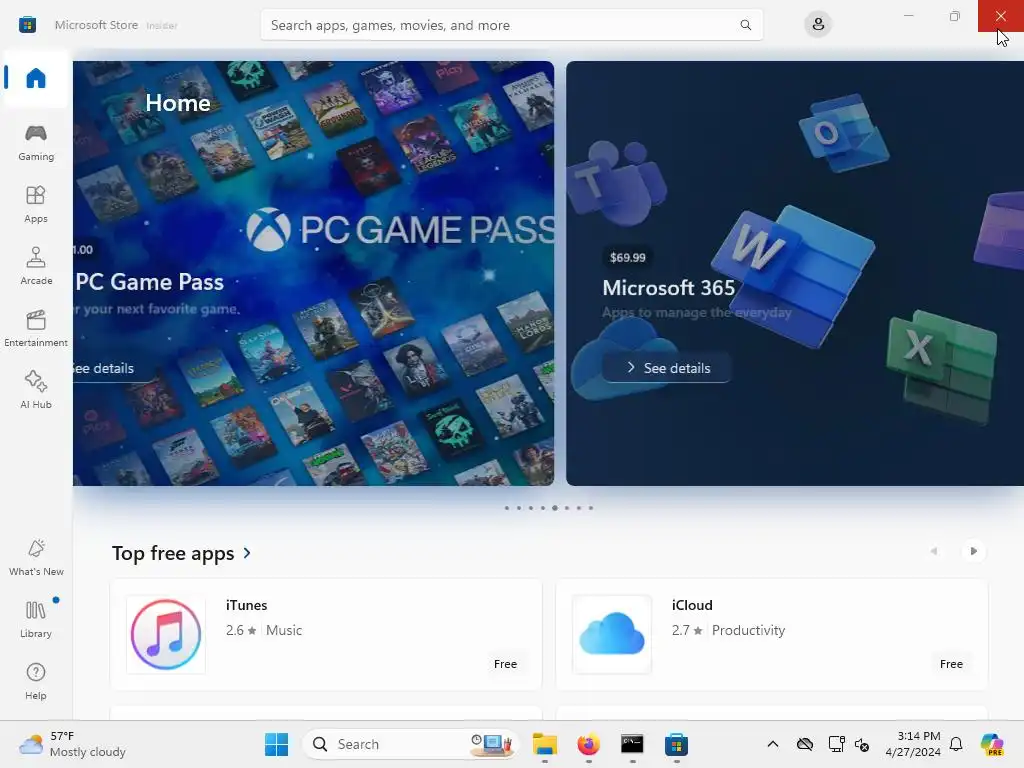Select the active fifth carousel dot

554,508
